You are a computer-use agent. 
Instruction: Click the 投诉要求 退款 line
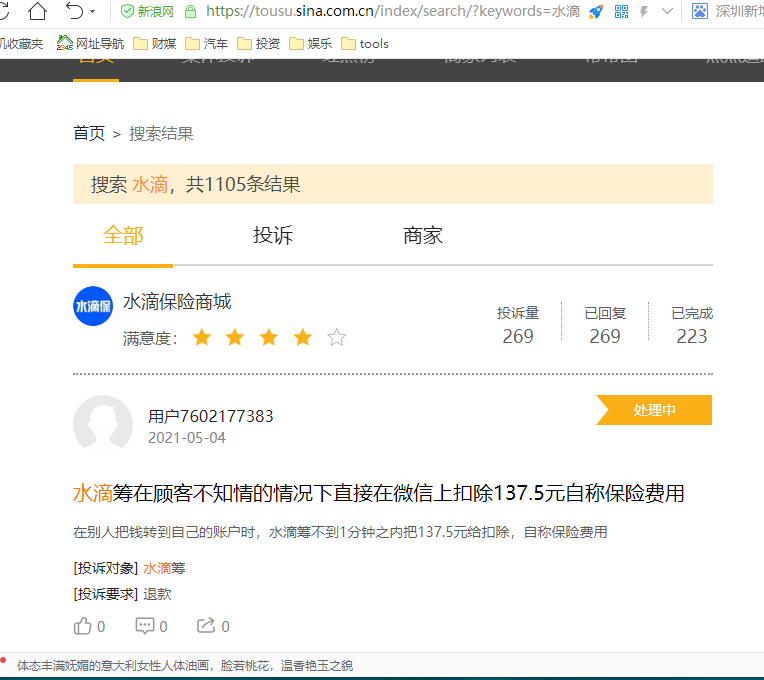tap(122, 594)
